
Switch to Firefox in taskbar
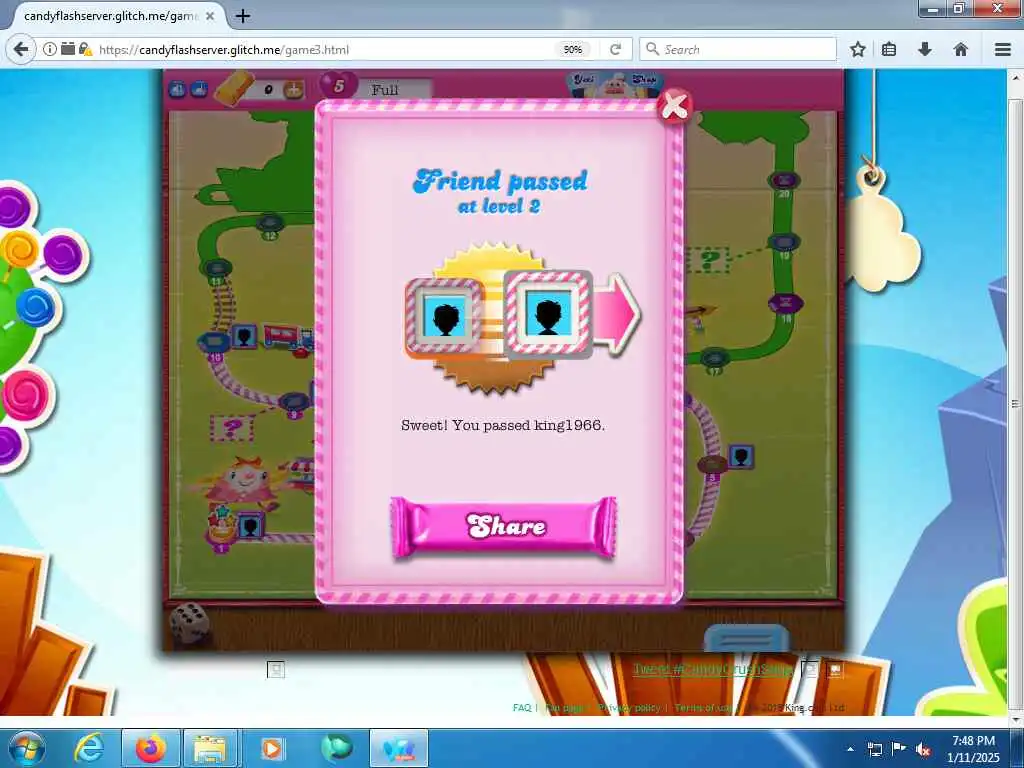point(151,748)
